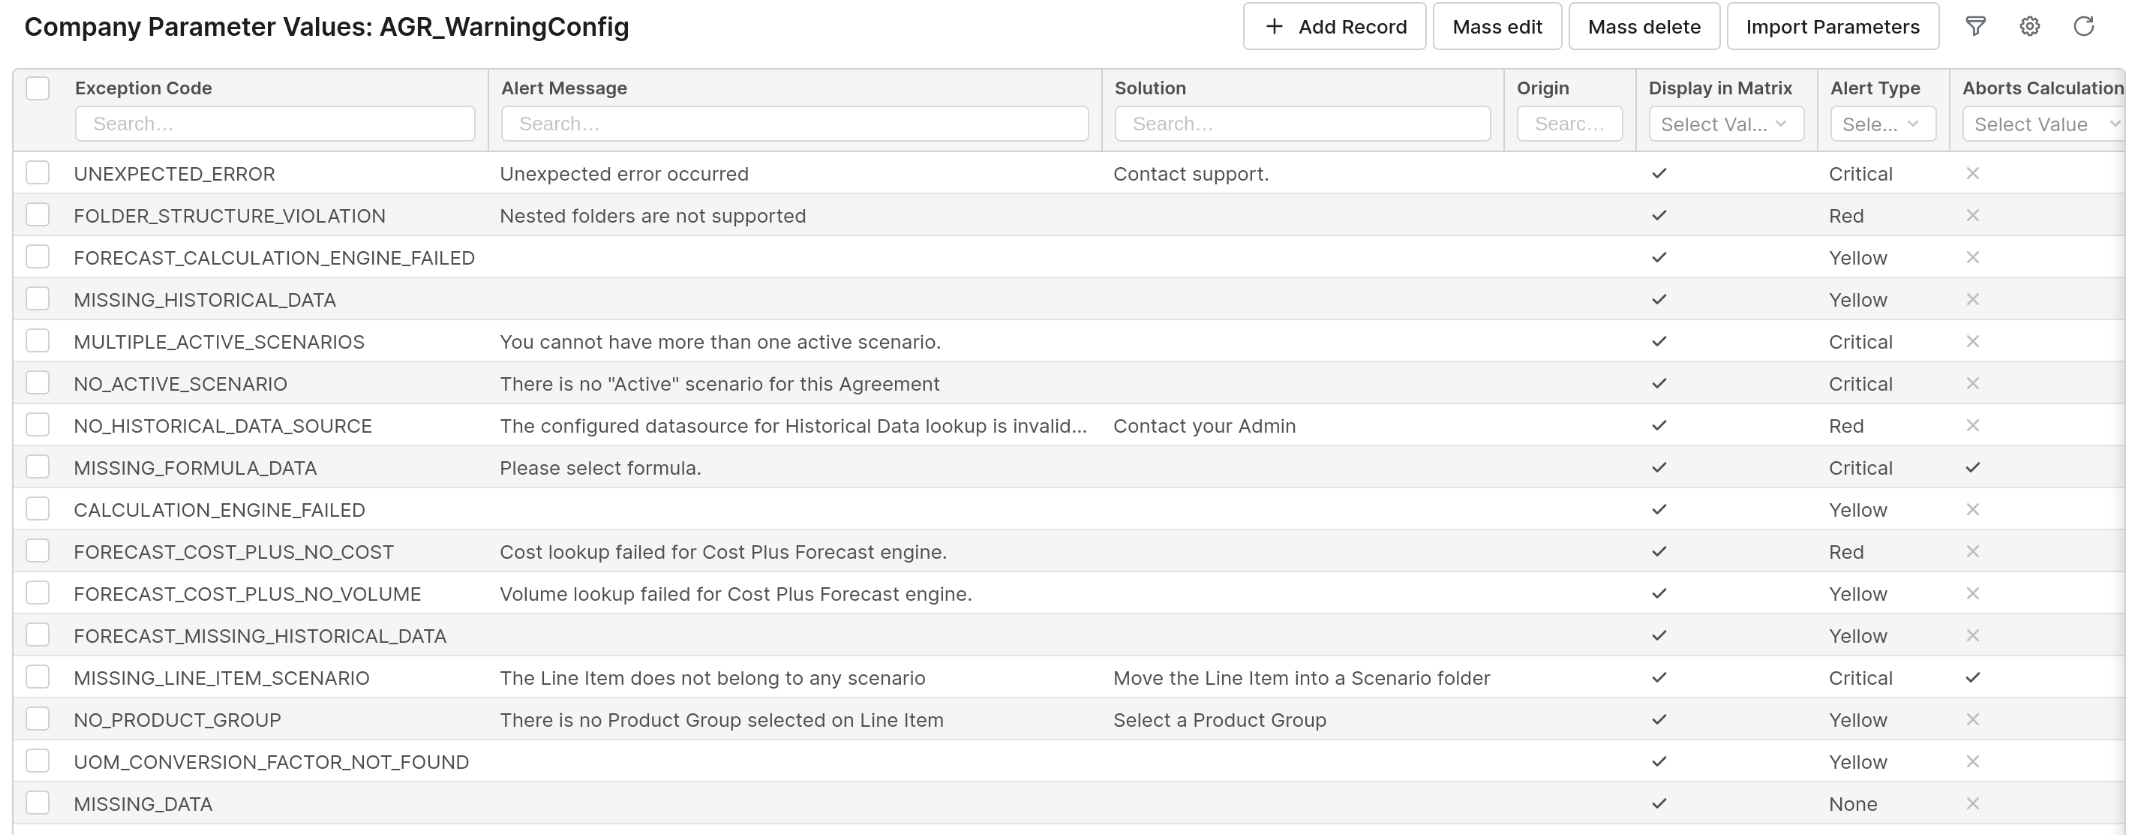
Task: Click Aborts Calculation checkmark for MISSING_FORMULA_DATA
Action: 1972,468
